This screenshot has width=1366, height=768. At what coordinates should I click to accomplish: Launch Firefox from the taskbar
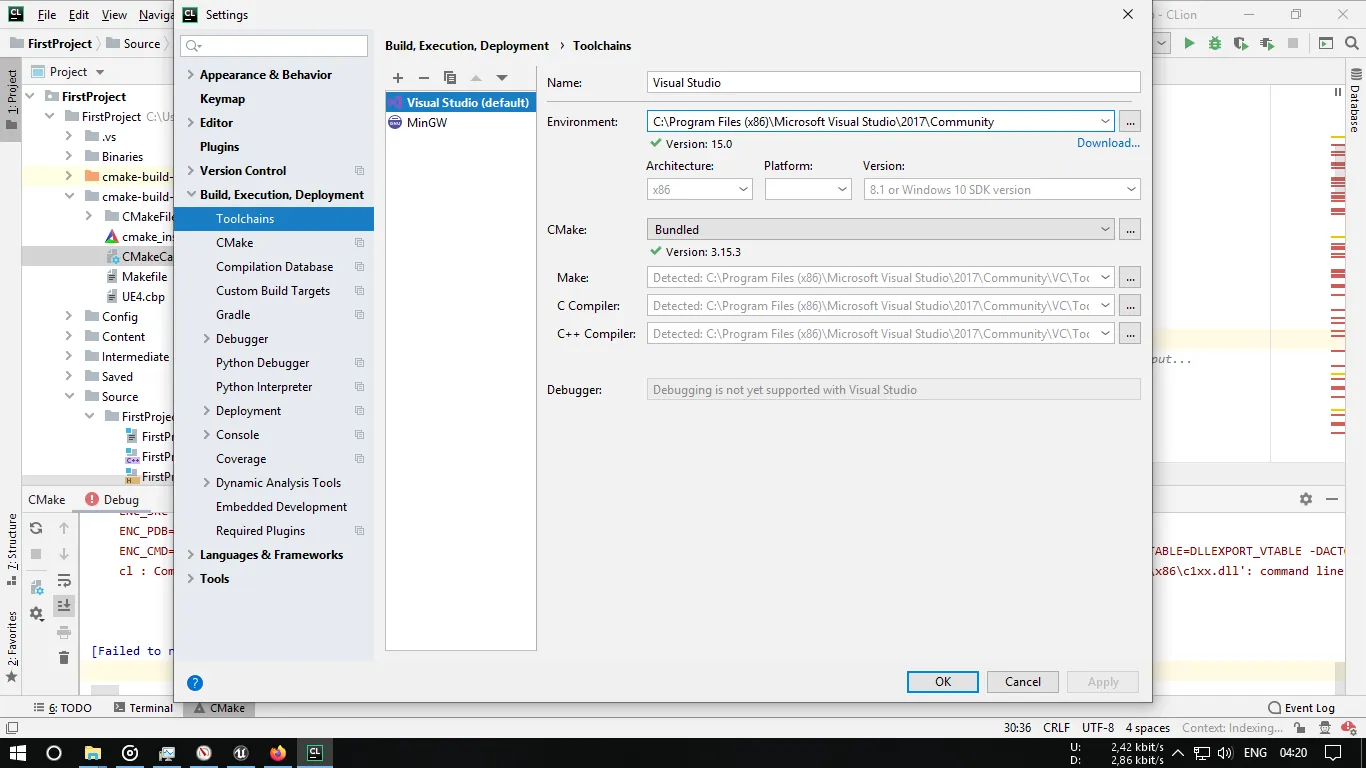click(278, 753)
